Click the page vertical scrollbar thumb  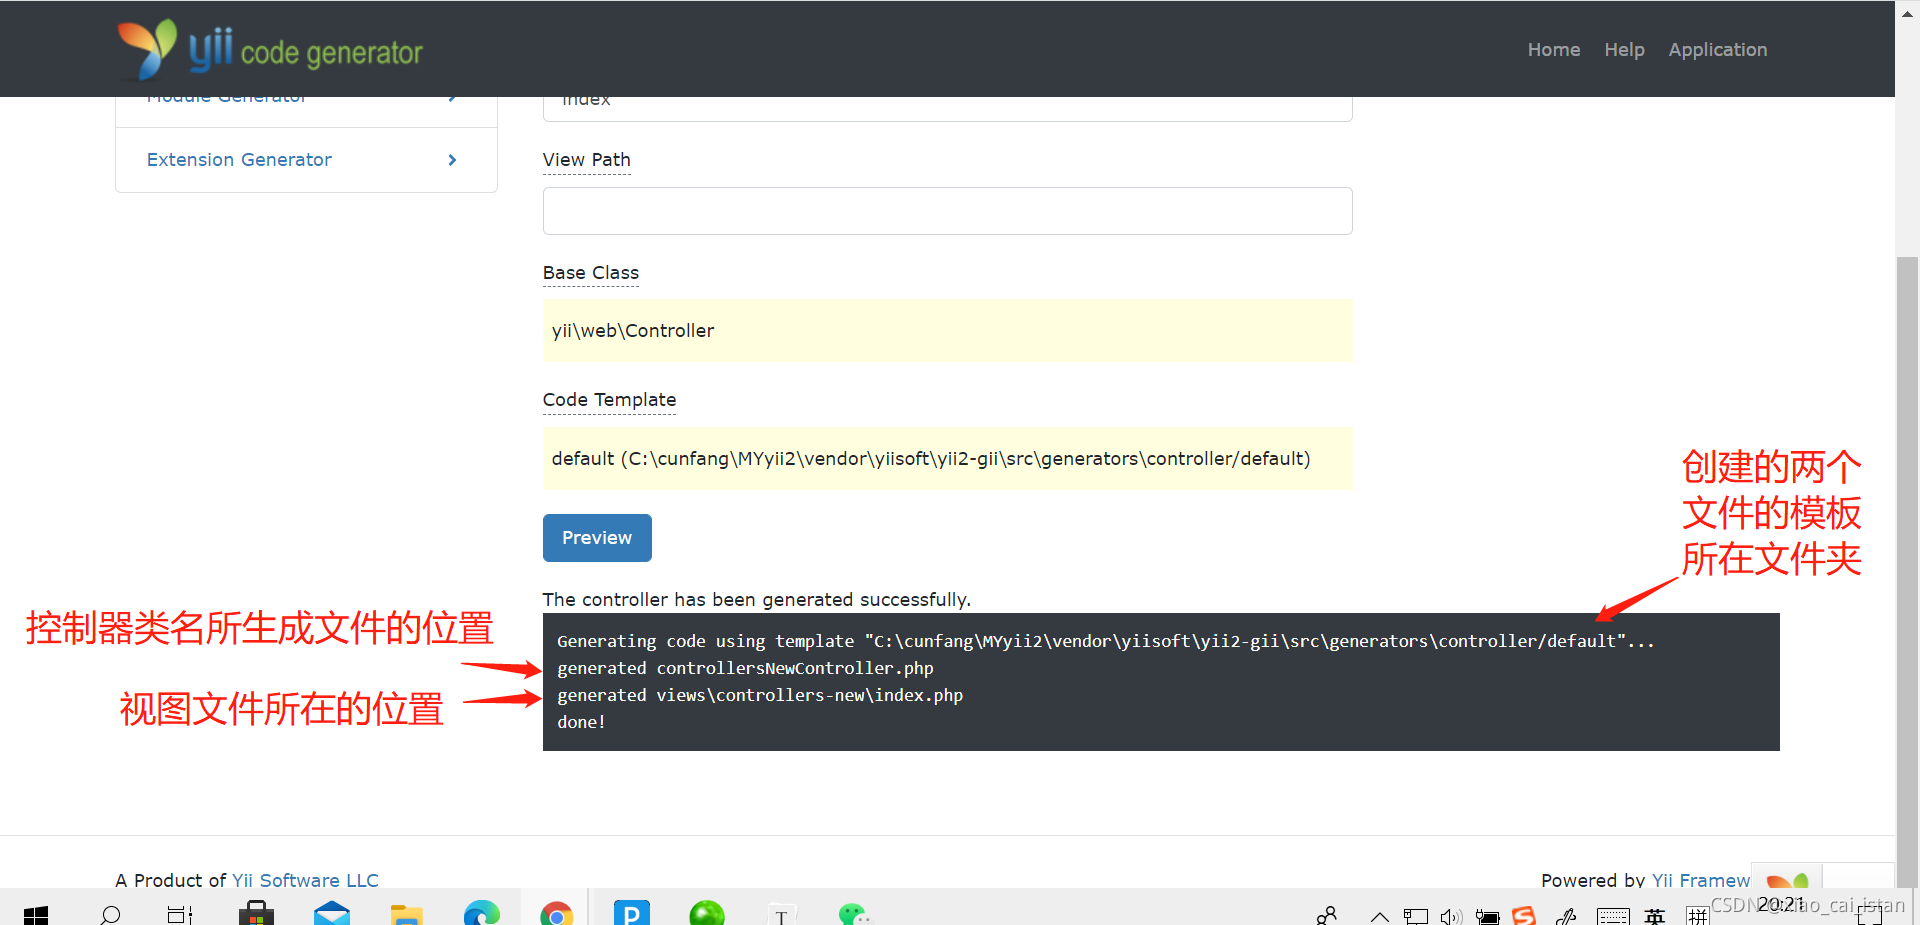coord(1907,570)
